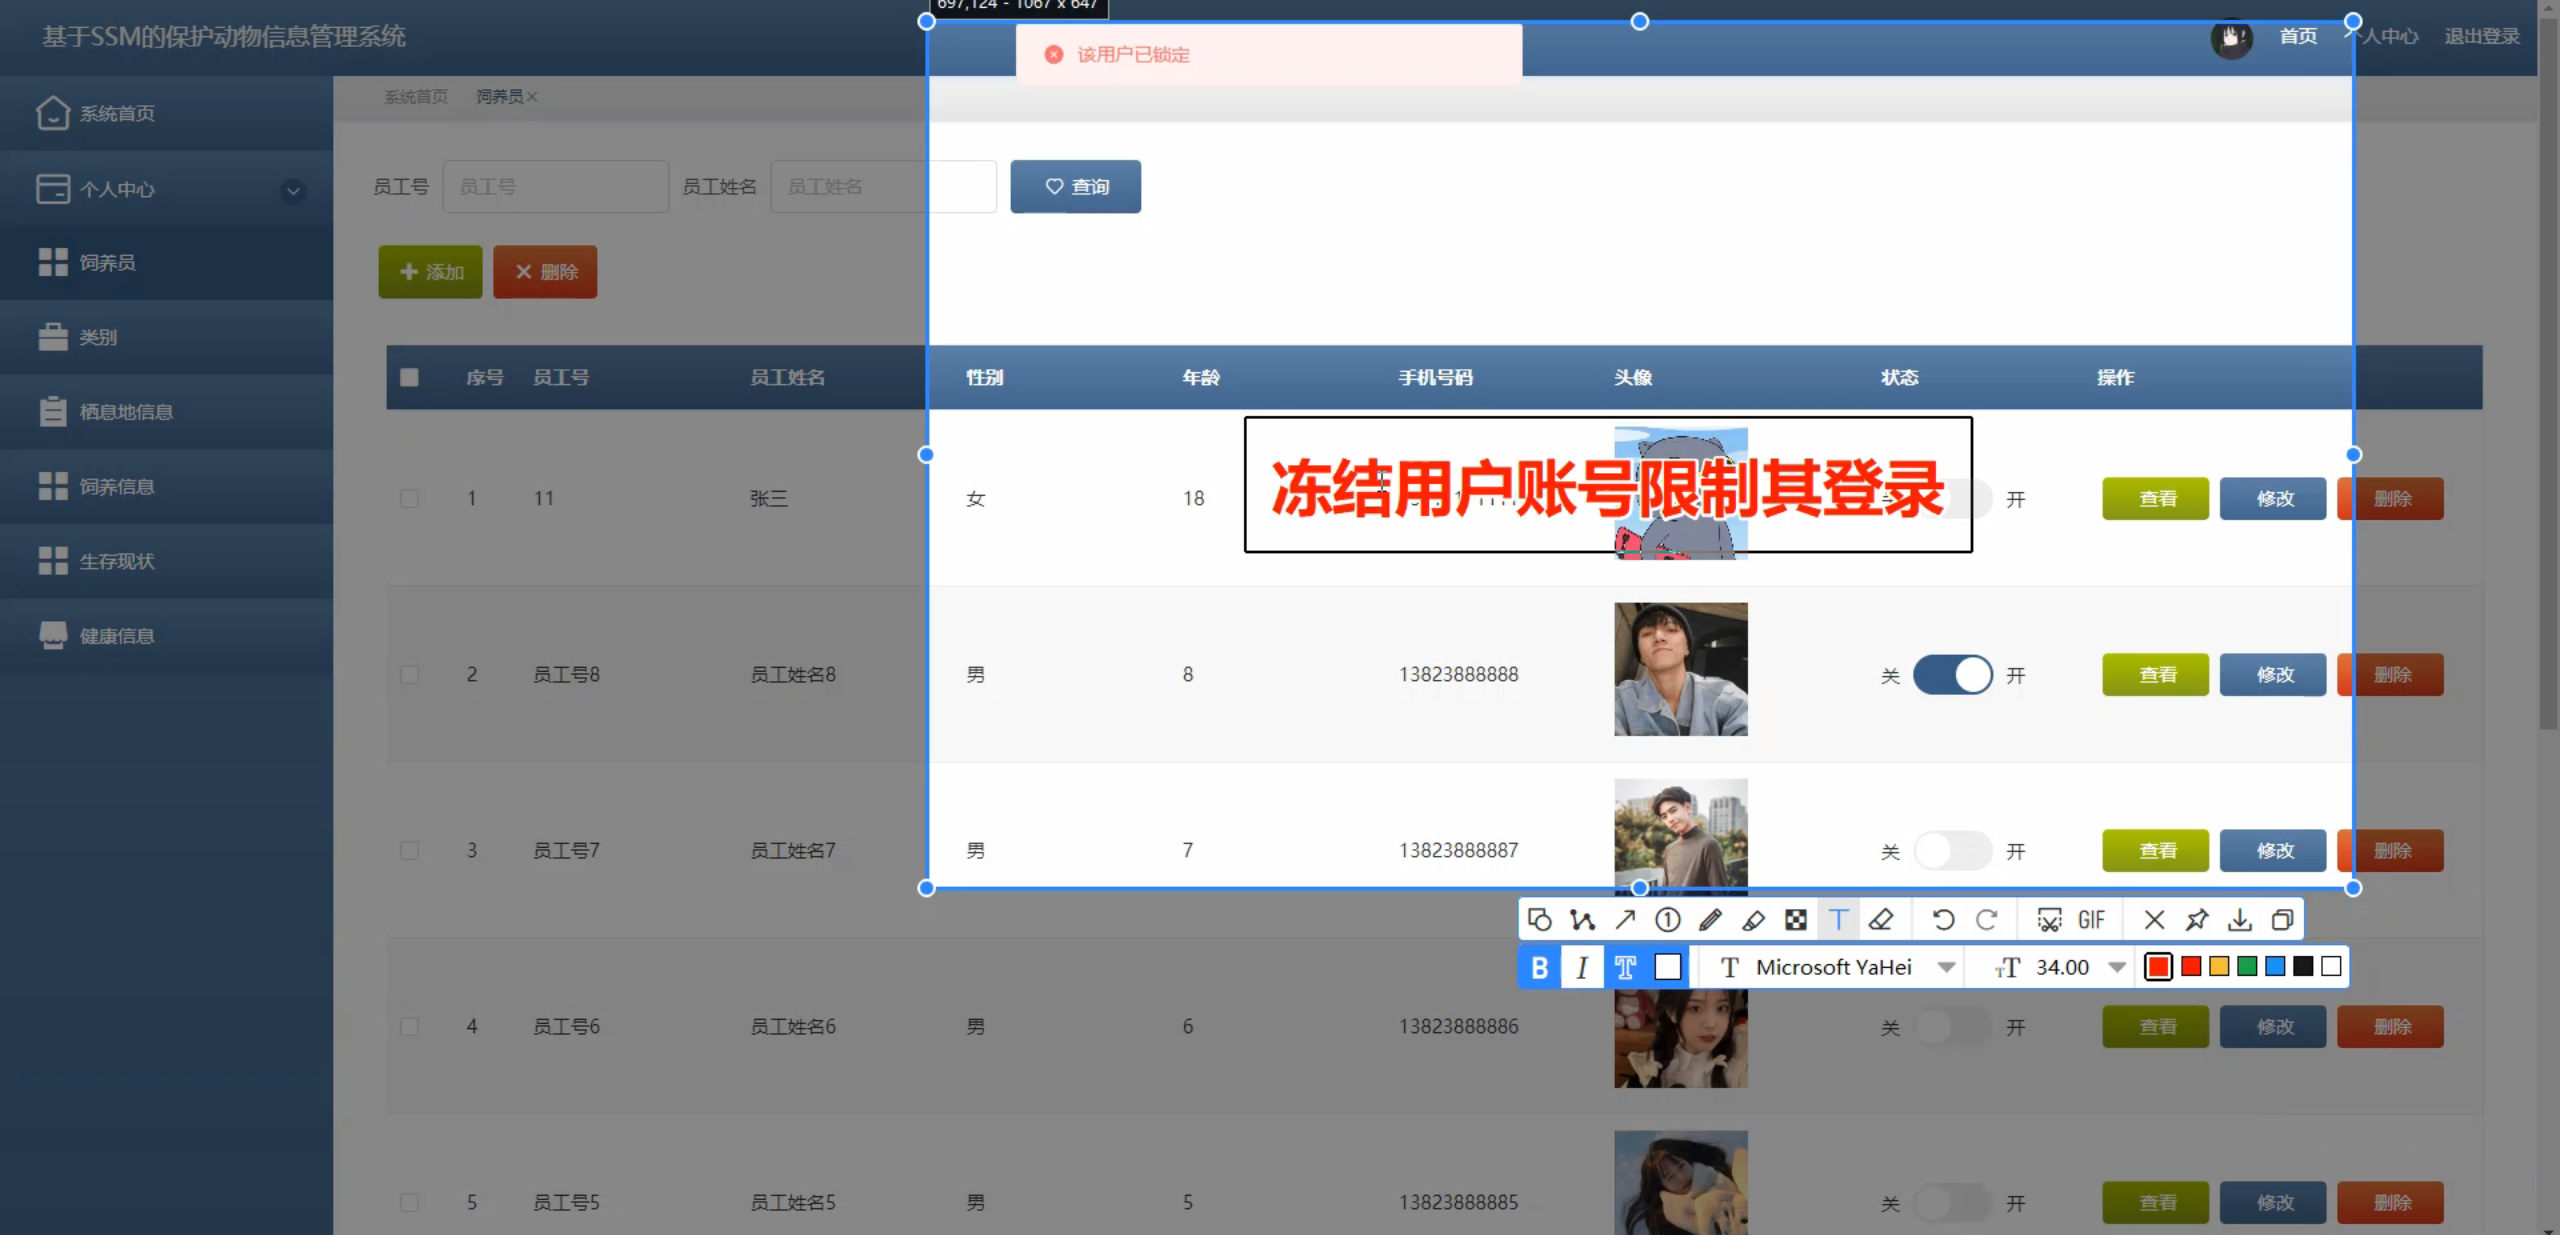This screenshot has width=2560, height=1235.
Task: Switch off status toggle for 员工号8
Action: pyautogui.click(x=1952, y=675)
